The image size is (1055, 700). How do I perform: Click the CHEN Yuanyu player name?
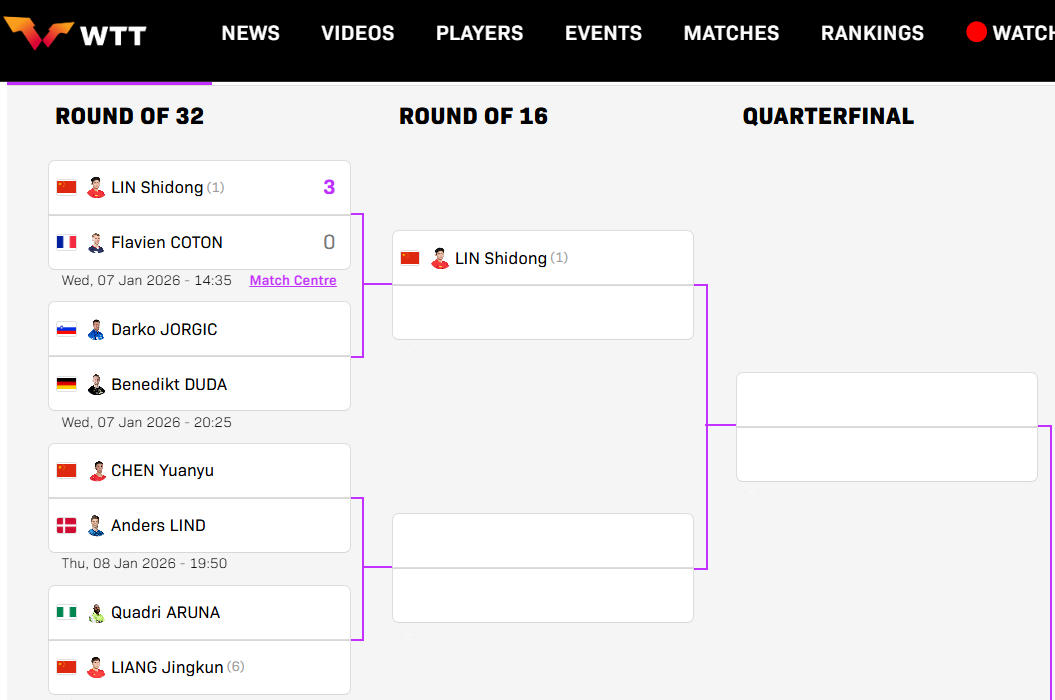pos(162,470)
